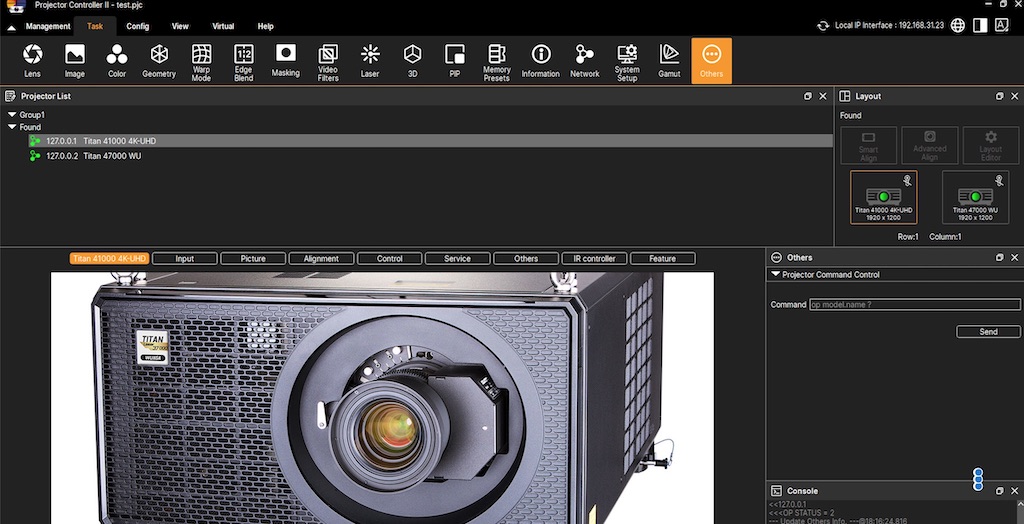This screenshot has height=524, width=1024.
Task: Open the Image task tool
Action: [74, 61]
